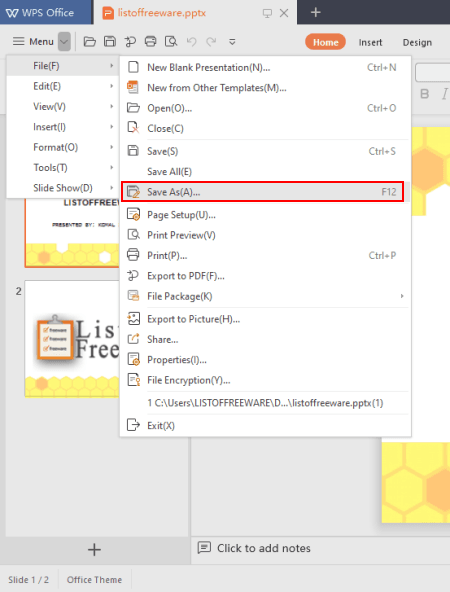
Task: Click the Undo arrow icon
Action: [x=191, y=42]
